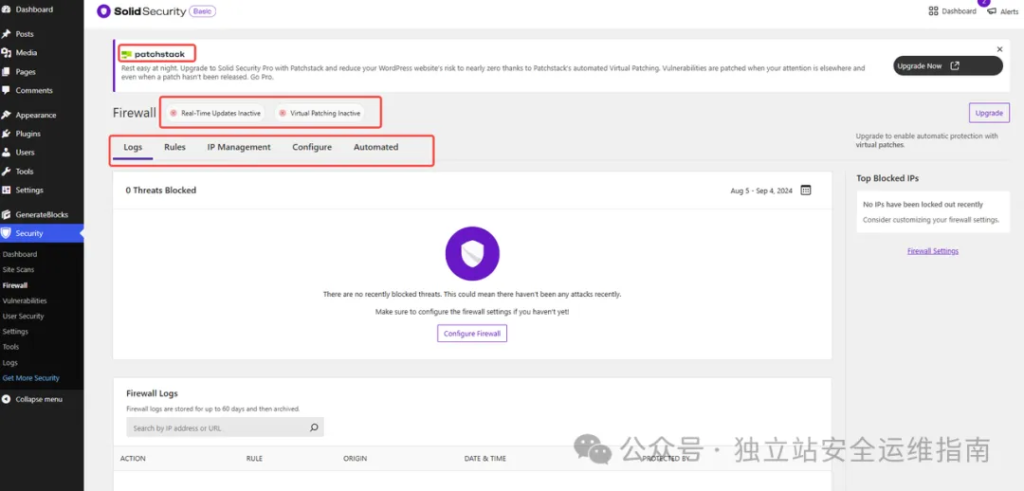Click the Top Blocked IPs heading
Viewport: 1024px width, 491px height.
(x=888, y=178)
